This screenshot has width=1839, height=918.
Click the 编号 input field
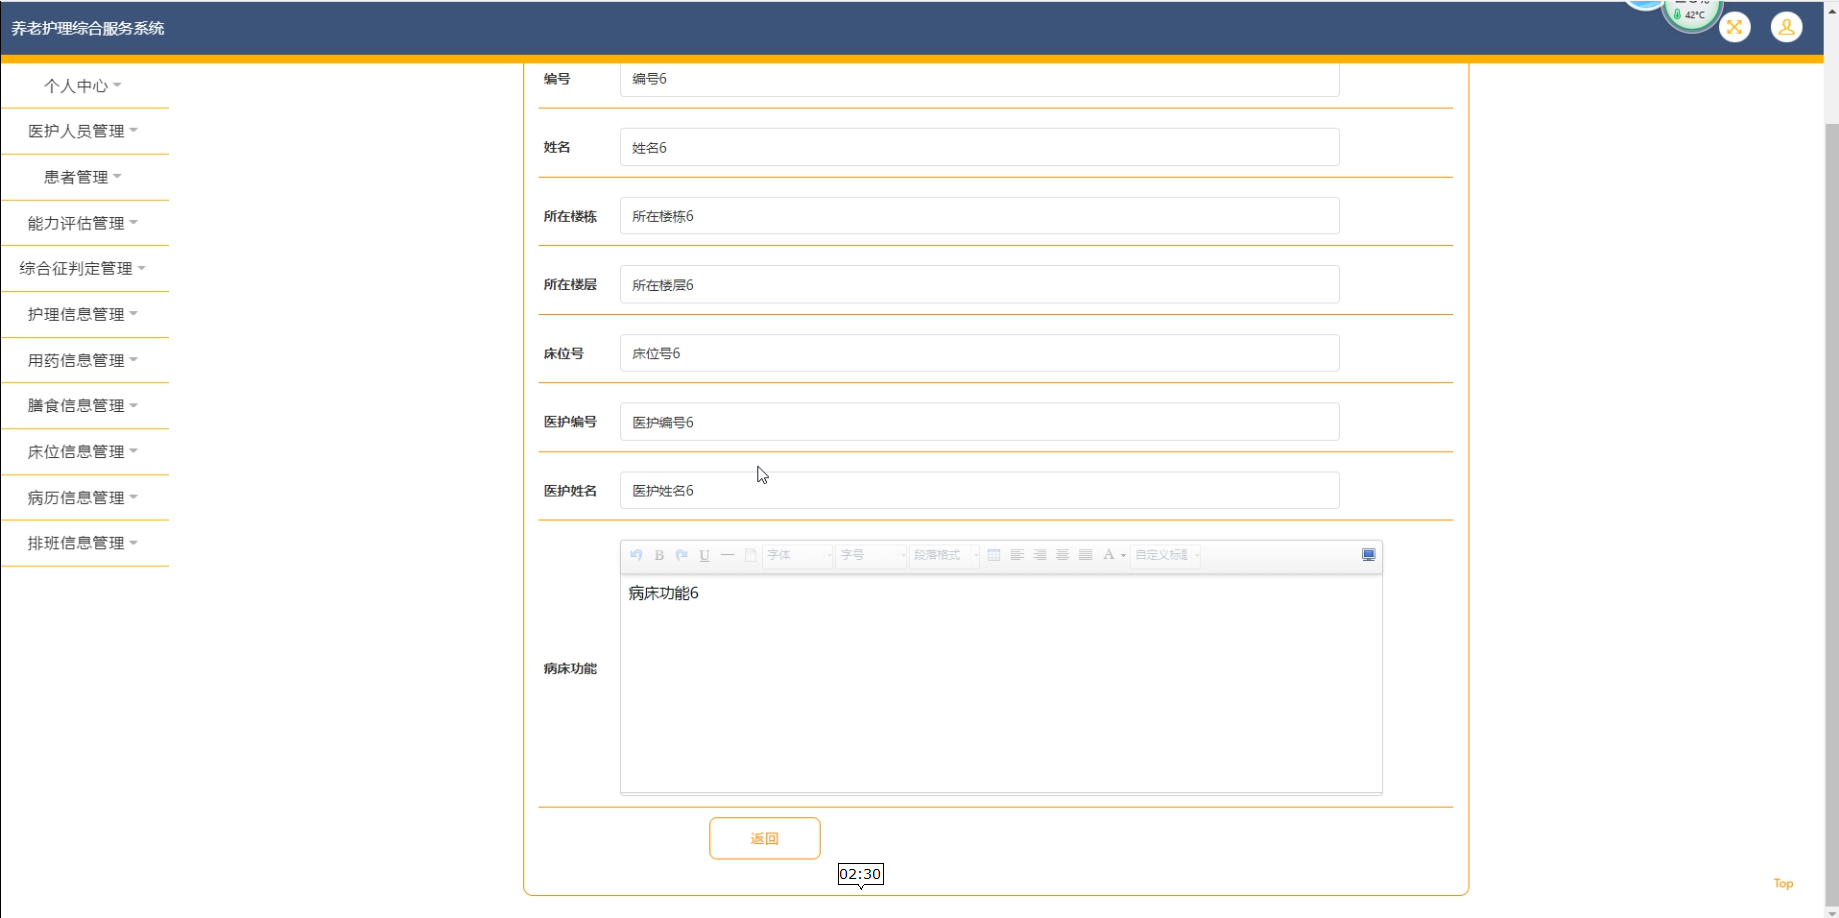tap(980, 79)
